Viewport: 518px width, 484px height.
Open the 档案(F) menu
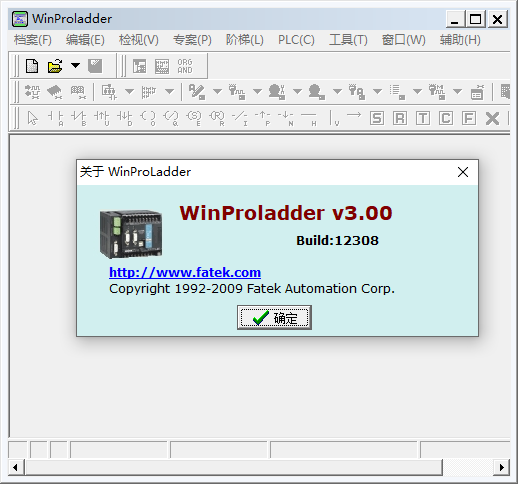(33, 40)
